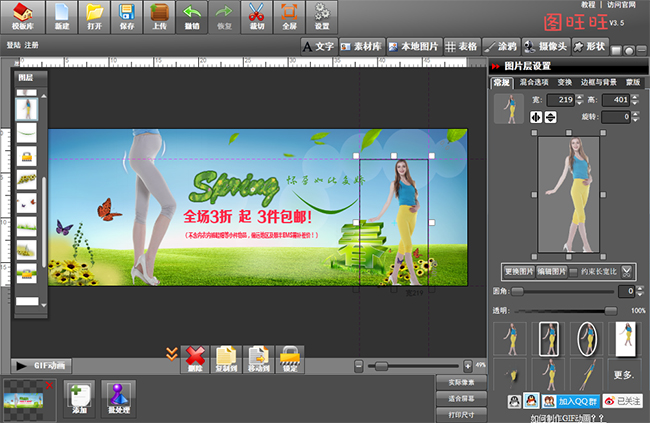This screenshot has height=423, width=650.
Task: Click the zoom out minus button
Action: (x=359, y=366)
